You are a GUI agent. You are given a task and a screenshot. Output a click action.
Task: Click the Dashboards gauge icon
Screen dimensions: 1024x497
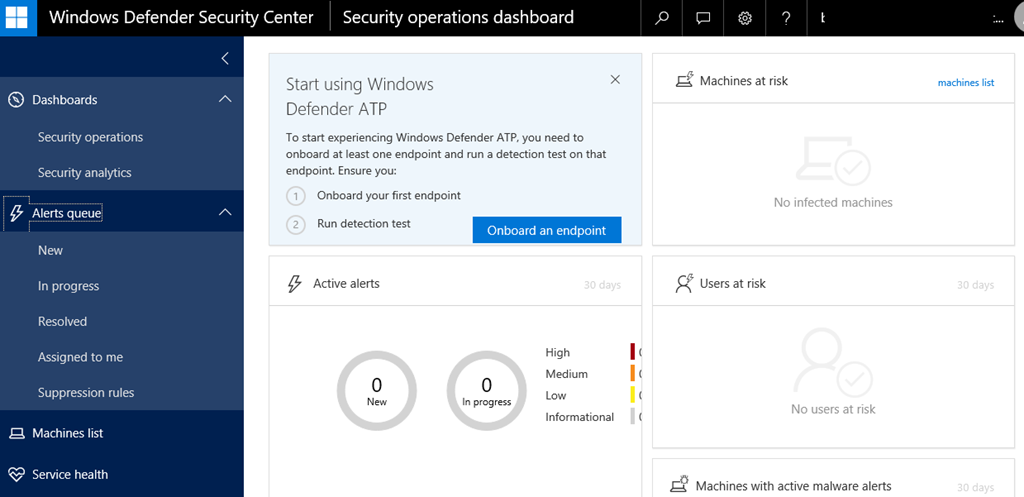(x=16, y=100)
